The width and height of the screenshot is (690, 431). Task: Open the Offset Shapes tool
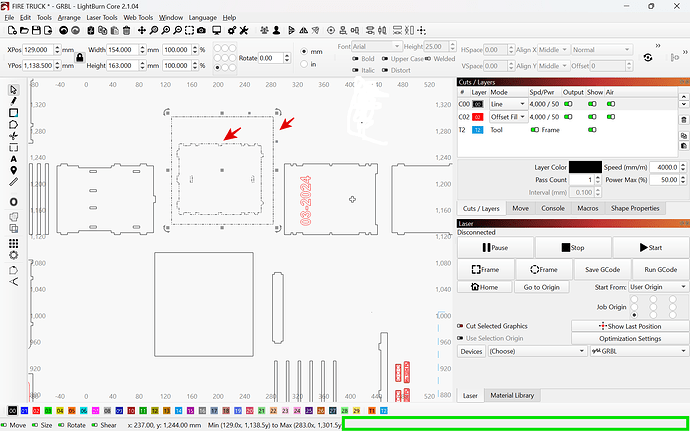click(x=13, y=202)
